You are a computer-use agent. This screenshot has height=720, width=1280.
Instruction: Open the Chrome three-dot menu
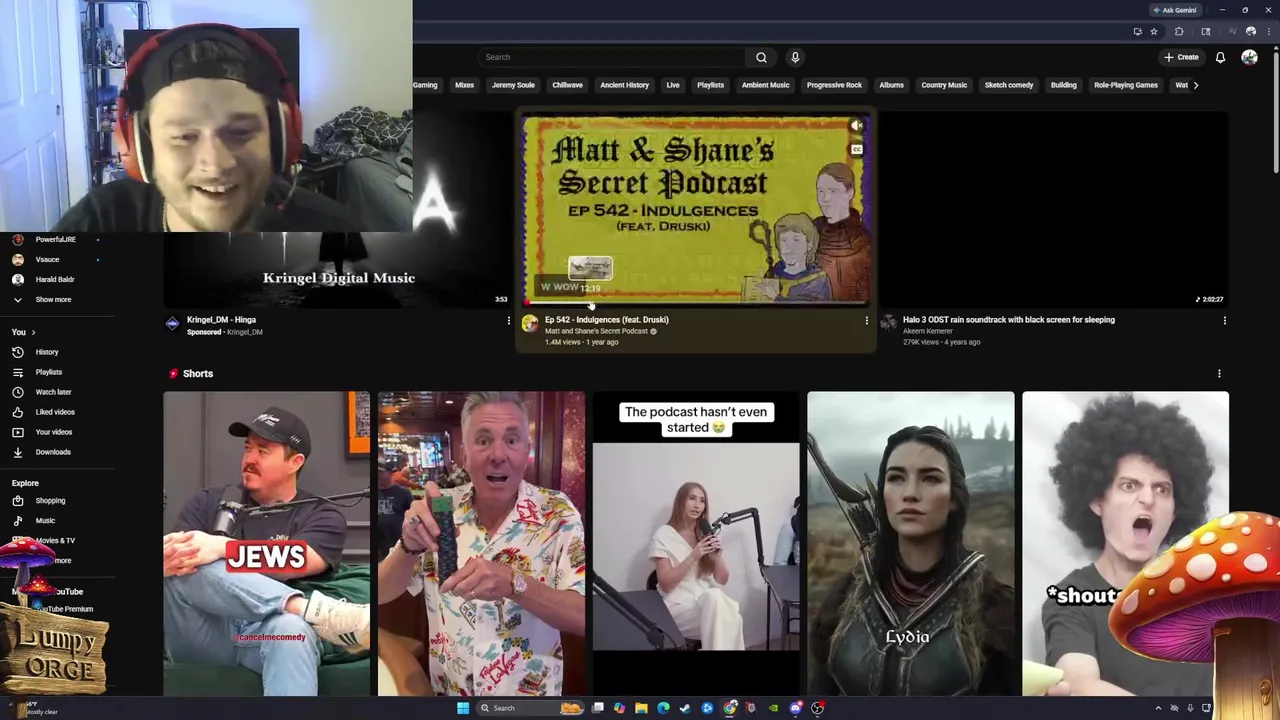pyautogui.click(x=1268, y=32)
